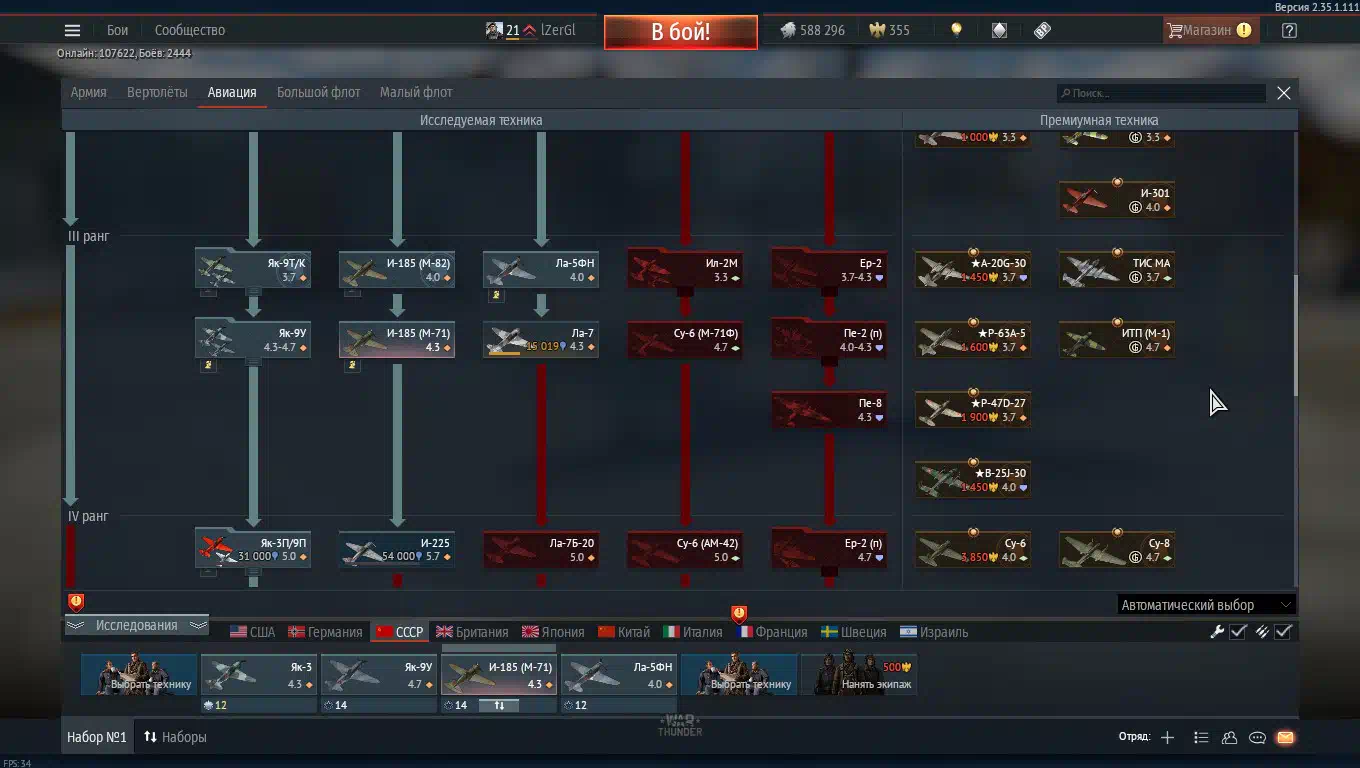
Task: Open Наборы presets list
Action: tap(175, 737)
